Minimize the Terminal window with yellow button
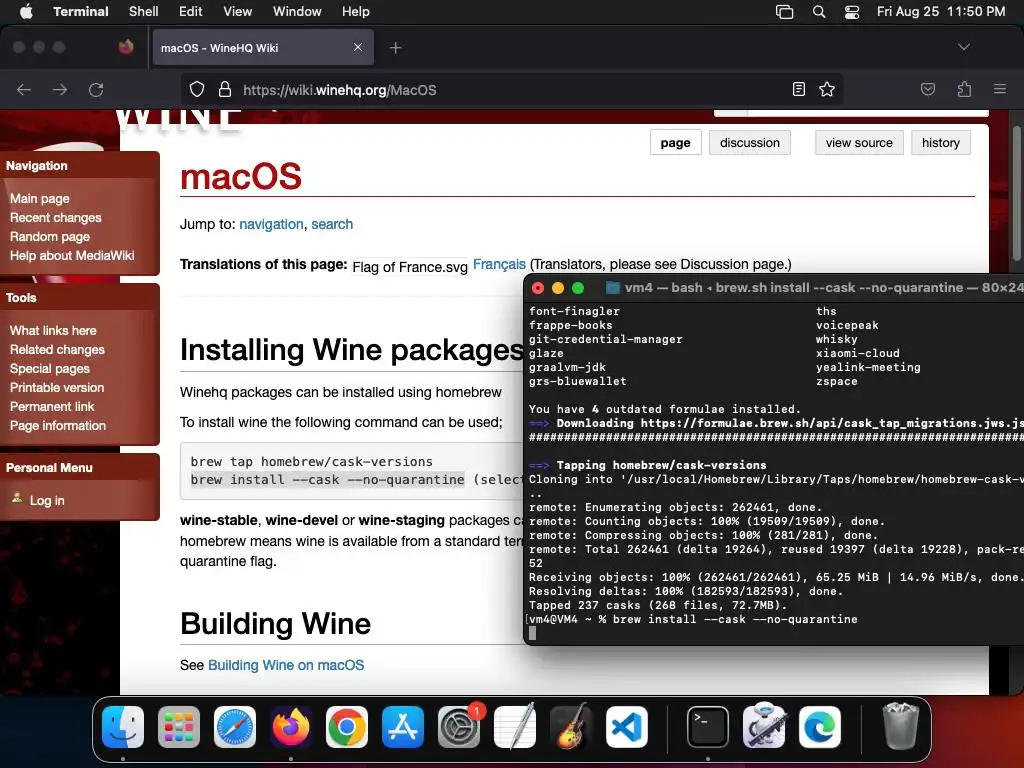 [558, 288]
